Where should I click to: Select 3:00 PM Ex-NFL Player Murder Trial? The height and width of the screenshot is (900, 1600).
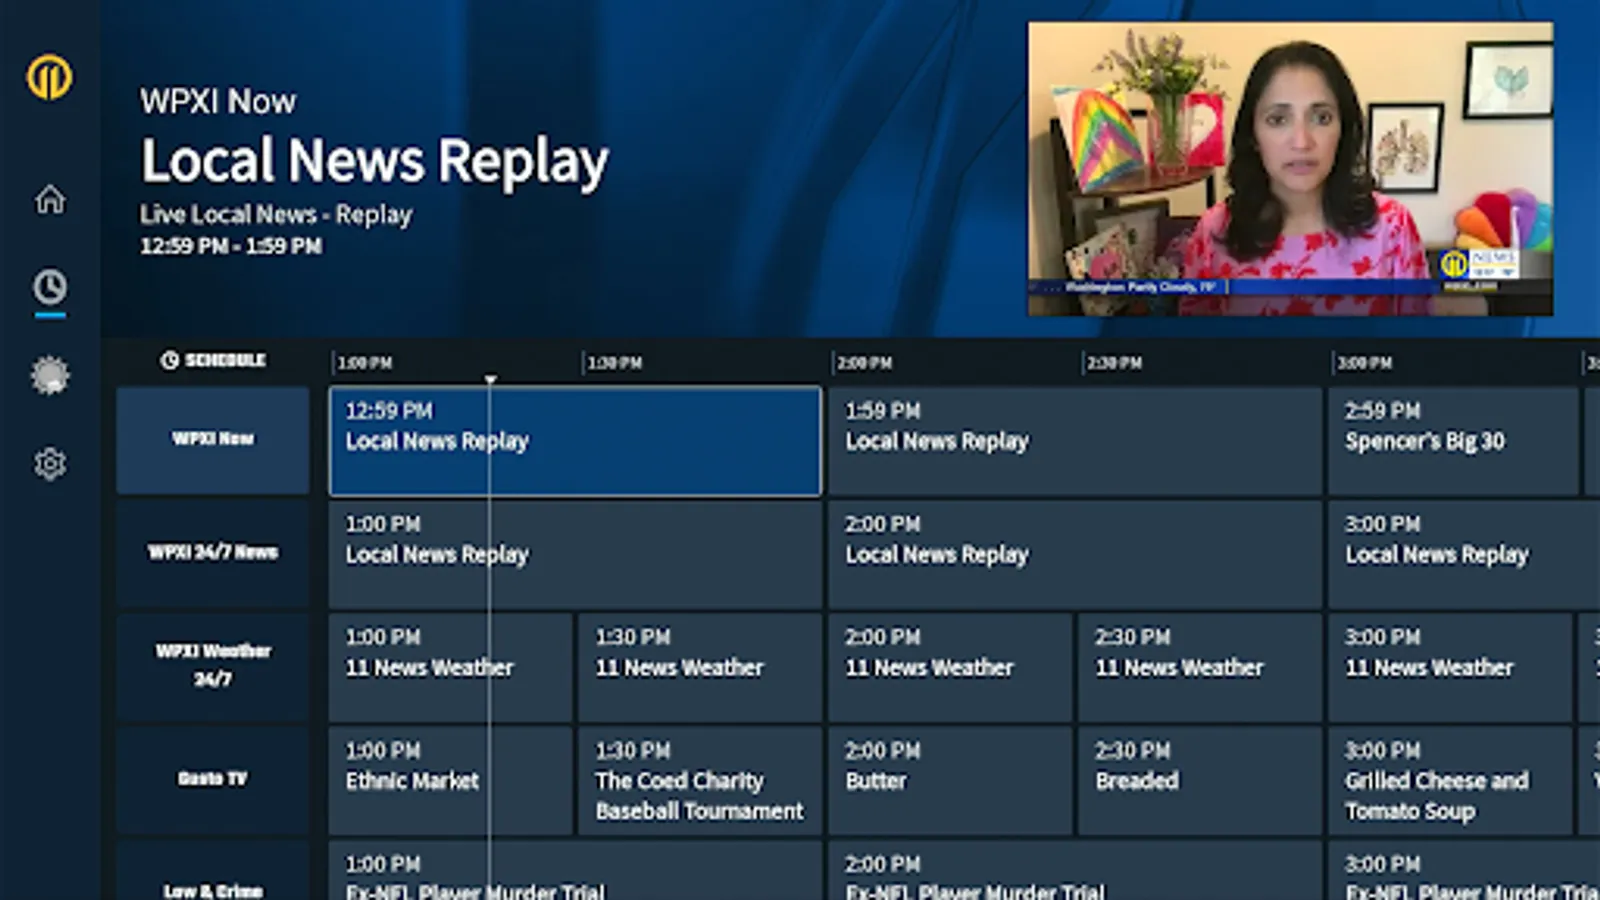pyautogui.click(x=1464, y=870)
